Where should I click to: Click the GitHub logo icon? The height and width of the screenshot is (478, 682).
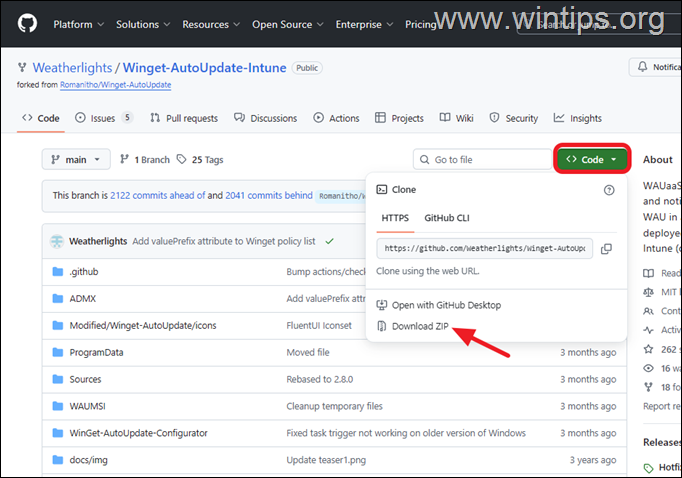click(27, 23)
